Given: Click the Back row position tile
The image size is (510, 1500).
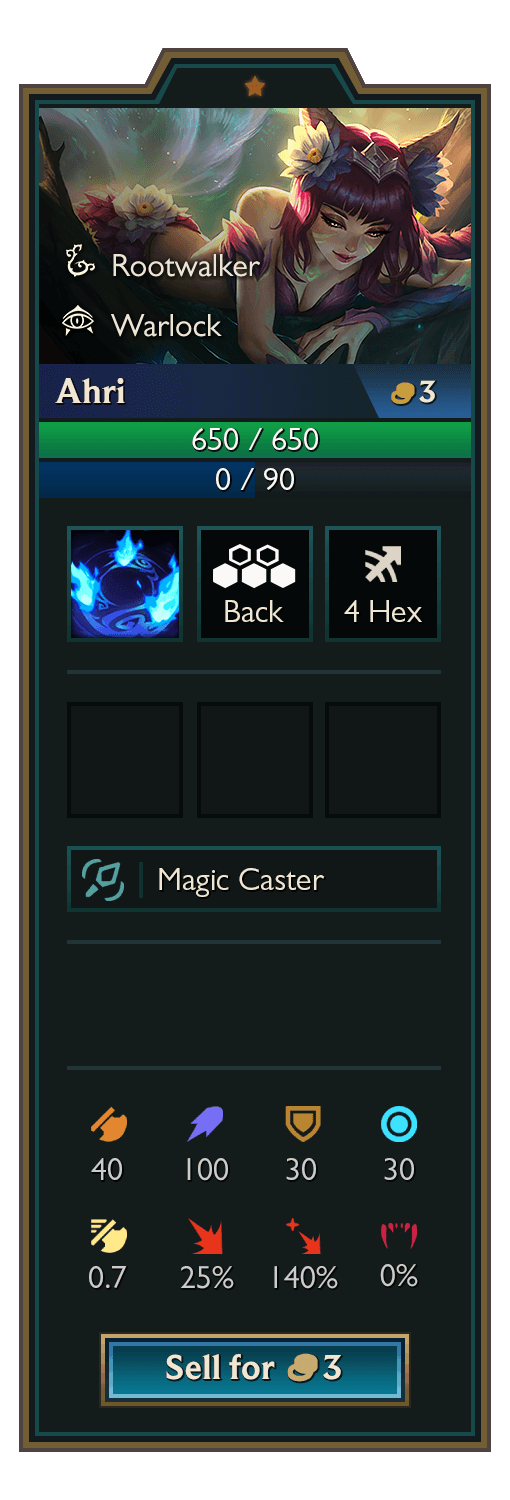Looking at the screenshot, I should pos(254,584).
